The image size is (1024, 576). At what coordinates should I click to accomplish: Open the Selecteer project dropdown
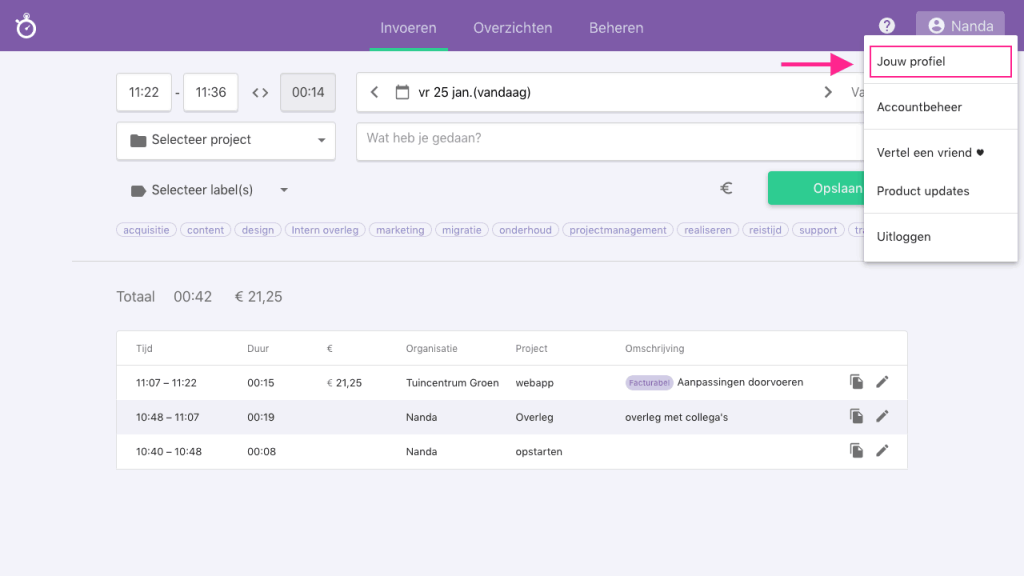click(x=226, y=140)
